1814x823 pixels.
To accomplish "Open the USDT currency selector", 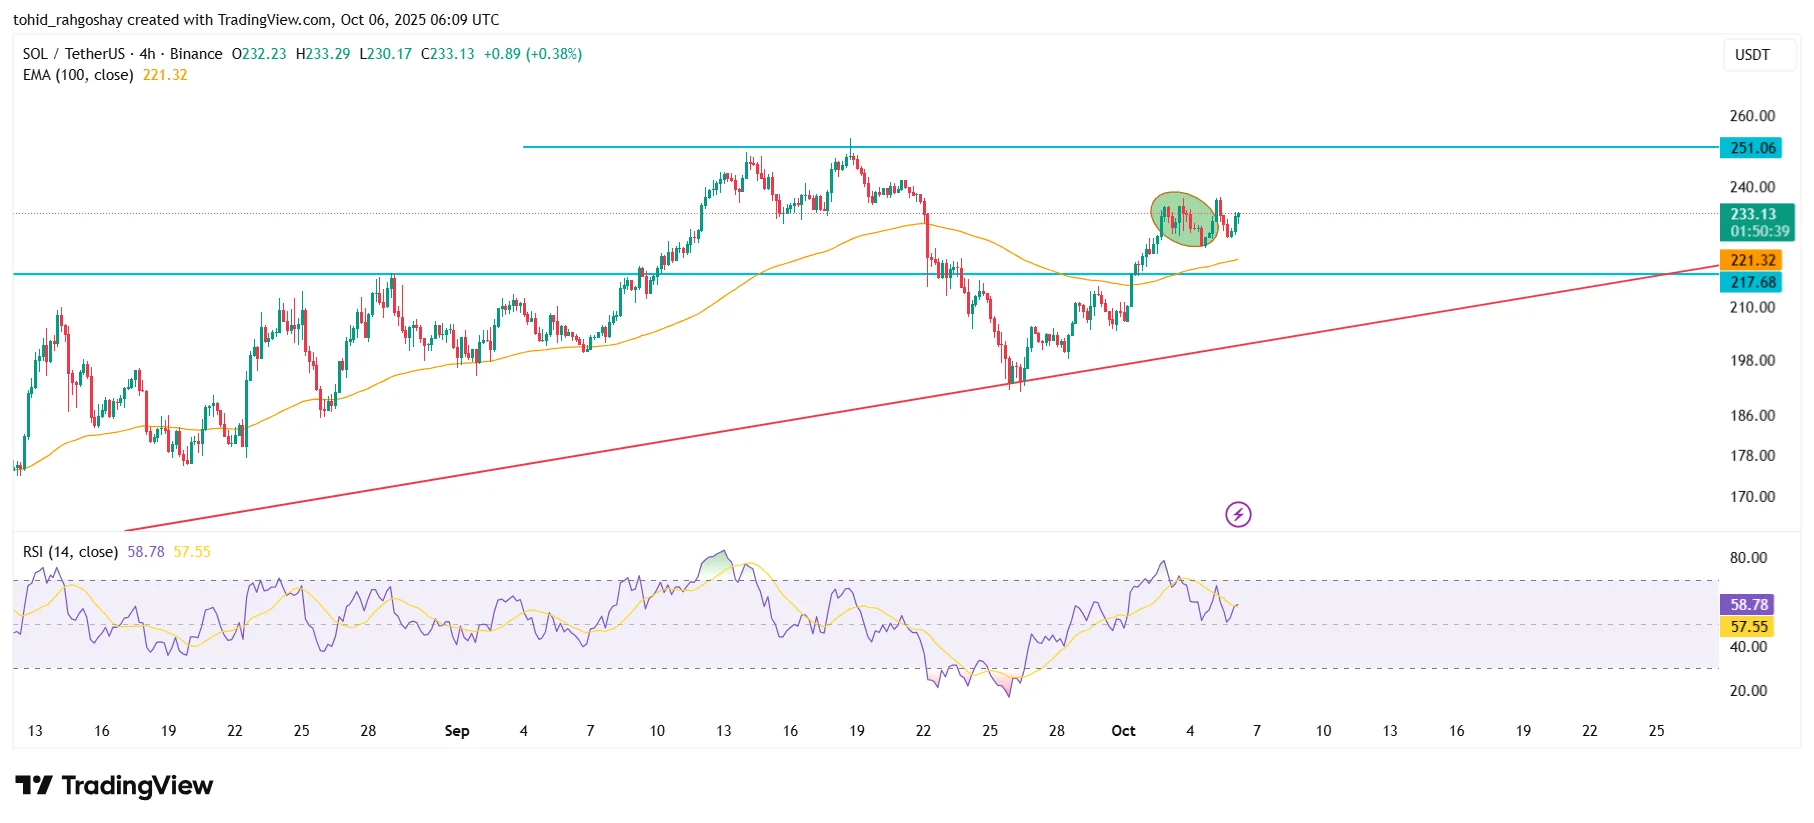I will [1752, 55].
